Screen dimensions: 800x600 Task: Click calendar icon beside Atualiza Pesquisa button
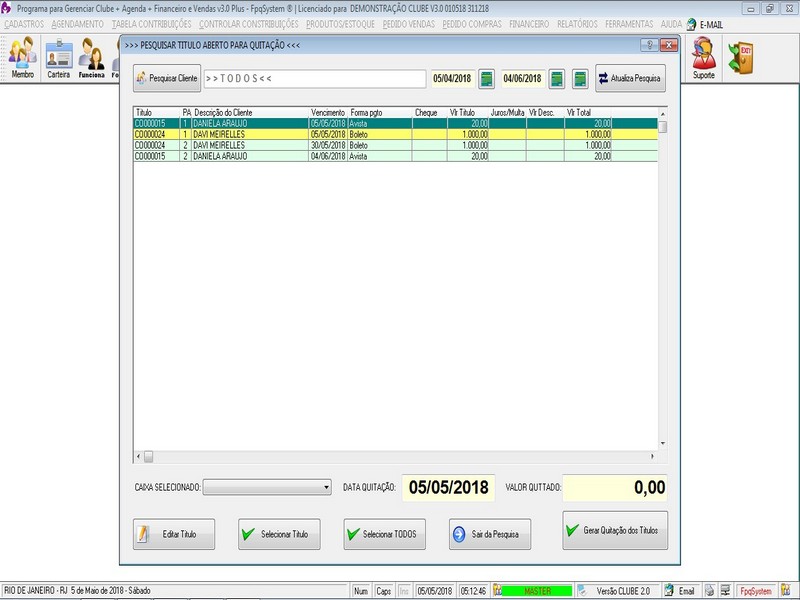[580, 79]
